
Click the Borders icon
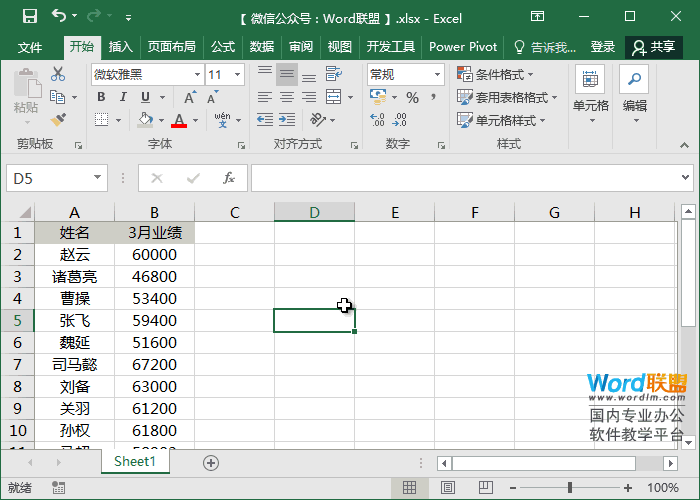[x=102, y=120]
